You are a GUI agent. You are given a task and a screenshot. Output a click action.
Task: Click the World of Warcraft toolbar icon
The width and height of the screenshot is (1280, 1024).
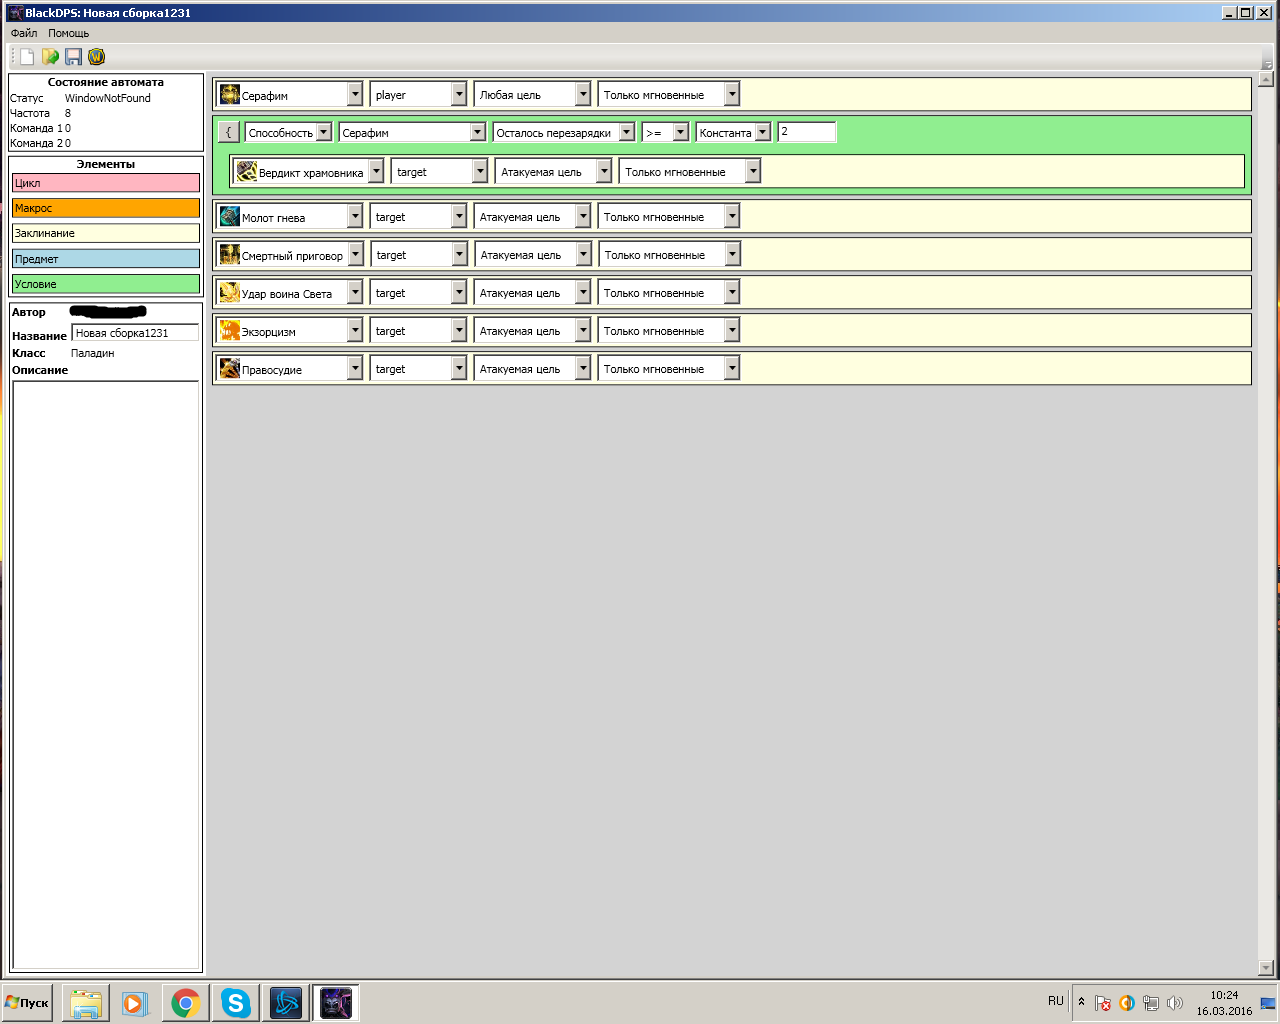pos(96,57)
